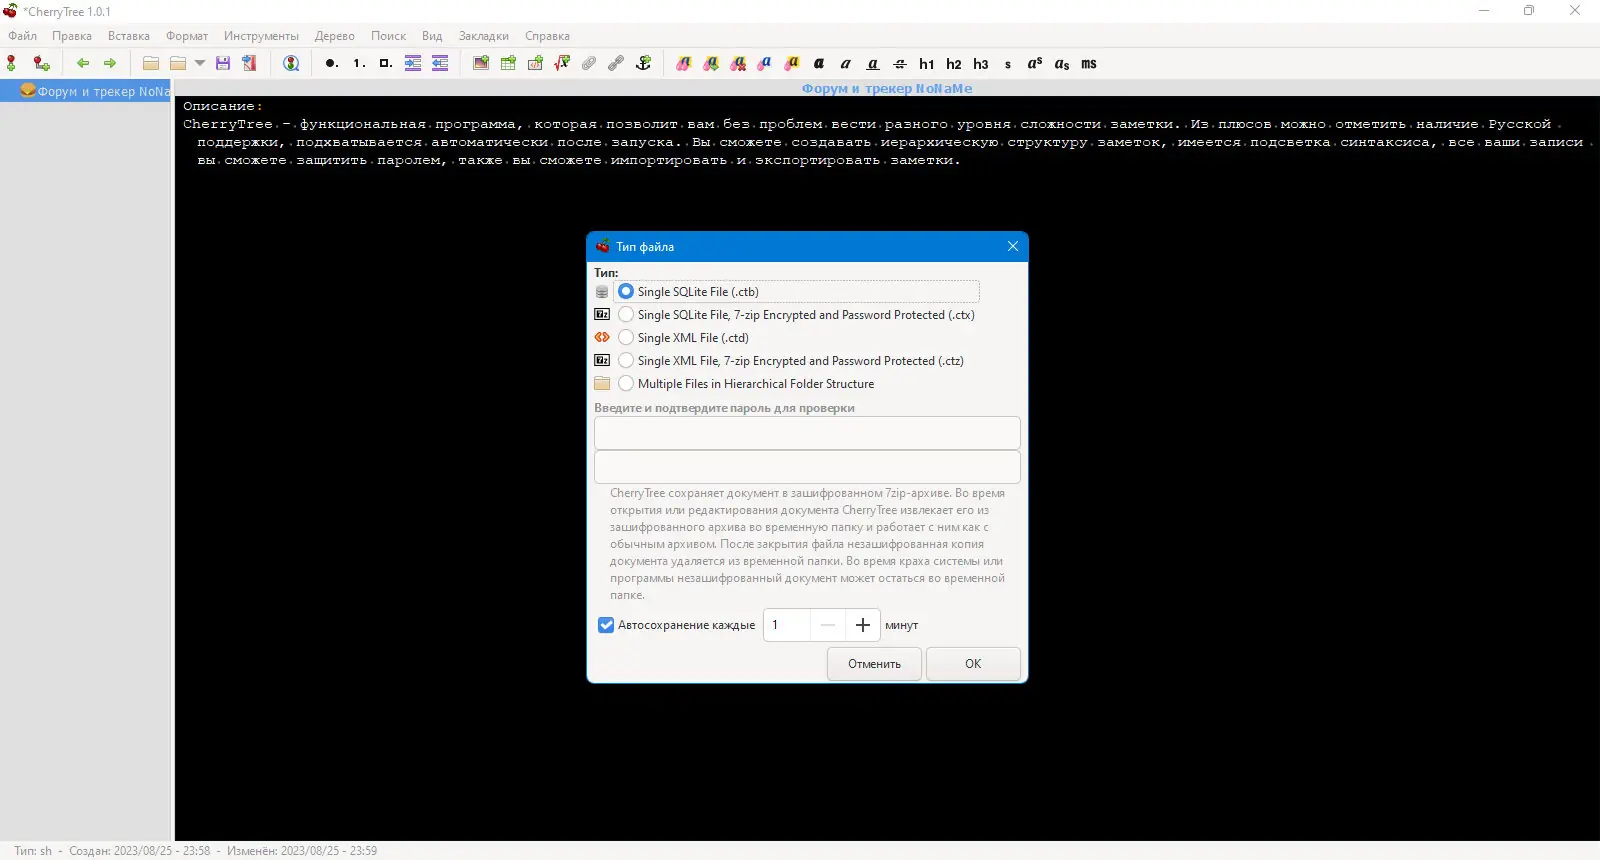The height and width of the screenshot is (860, 1600).
Task: Close the Тип файла dialog
Action: pos(1013,246)
